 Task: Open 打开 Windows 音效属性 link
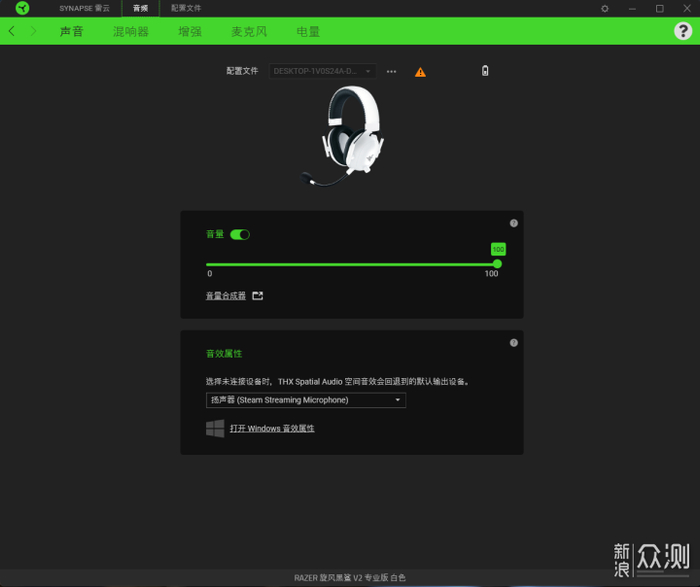tap(272, 429)
